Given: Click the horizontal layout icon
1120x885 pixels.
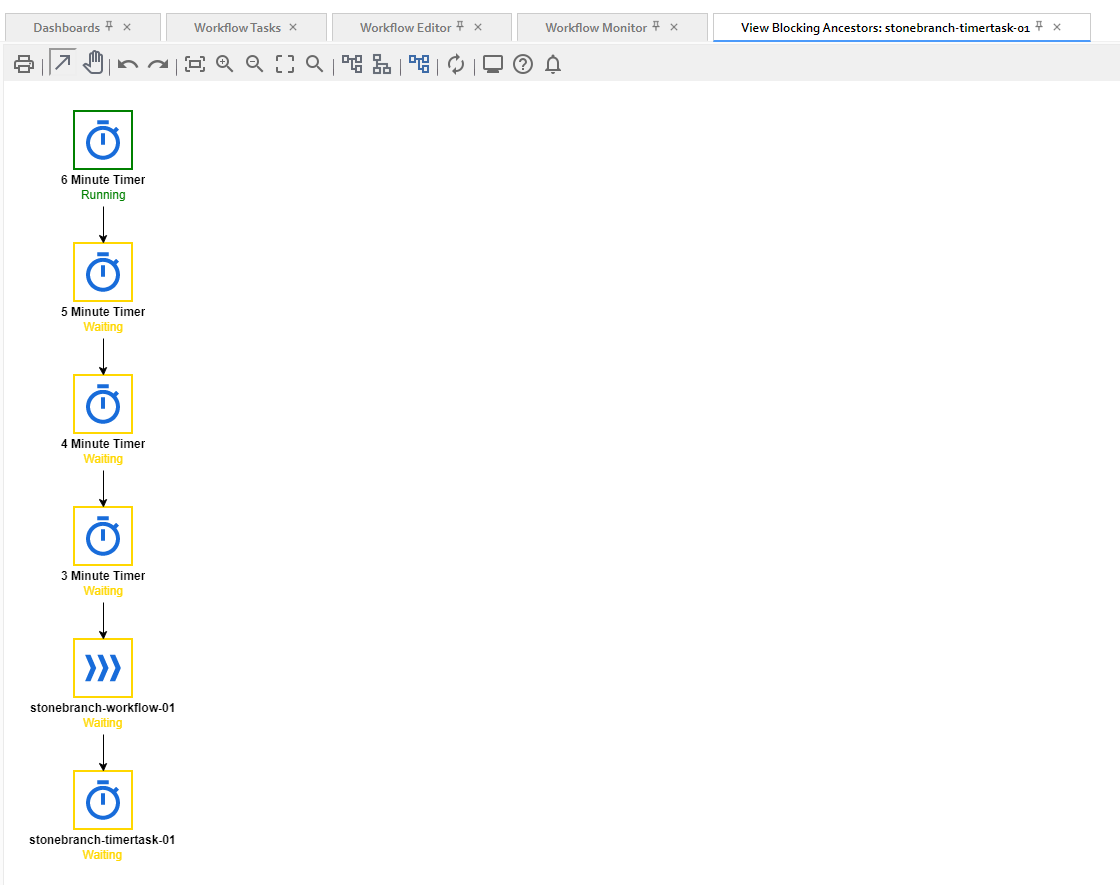Looking at the screenshot, I should [352, 64].
